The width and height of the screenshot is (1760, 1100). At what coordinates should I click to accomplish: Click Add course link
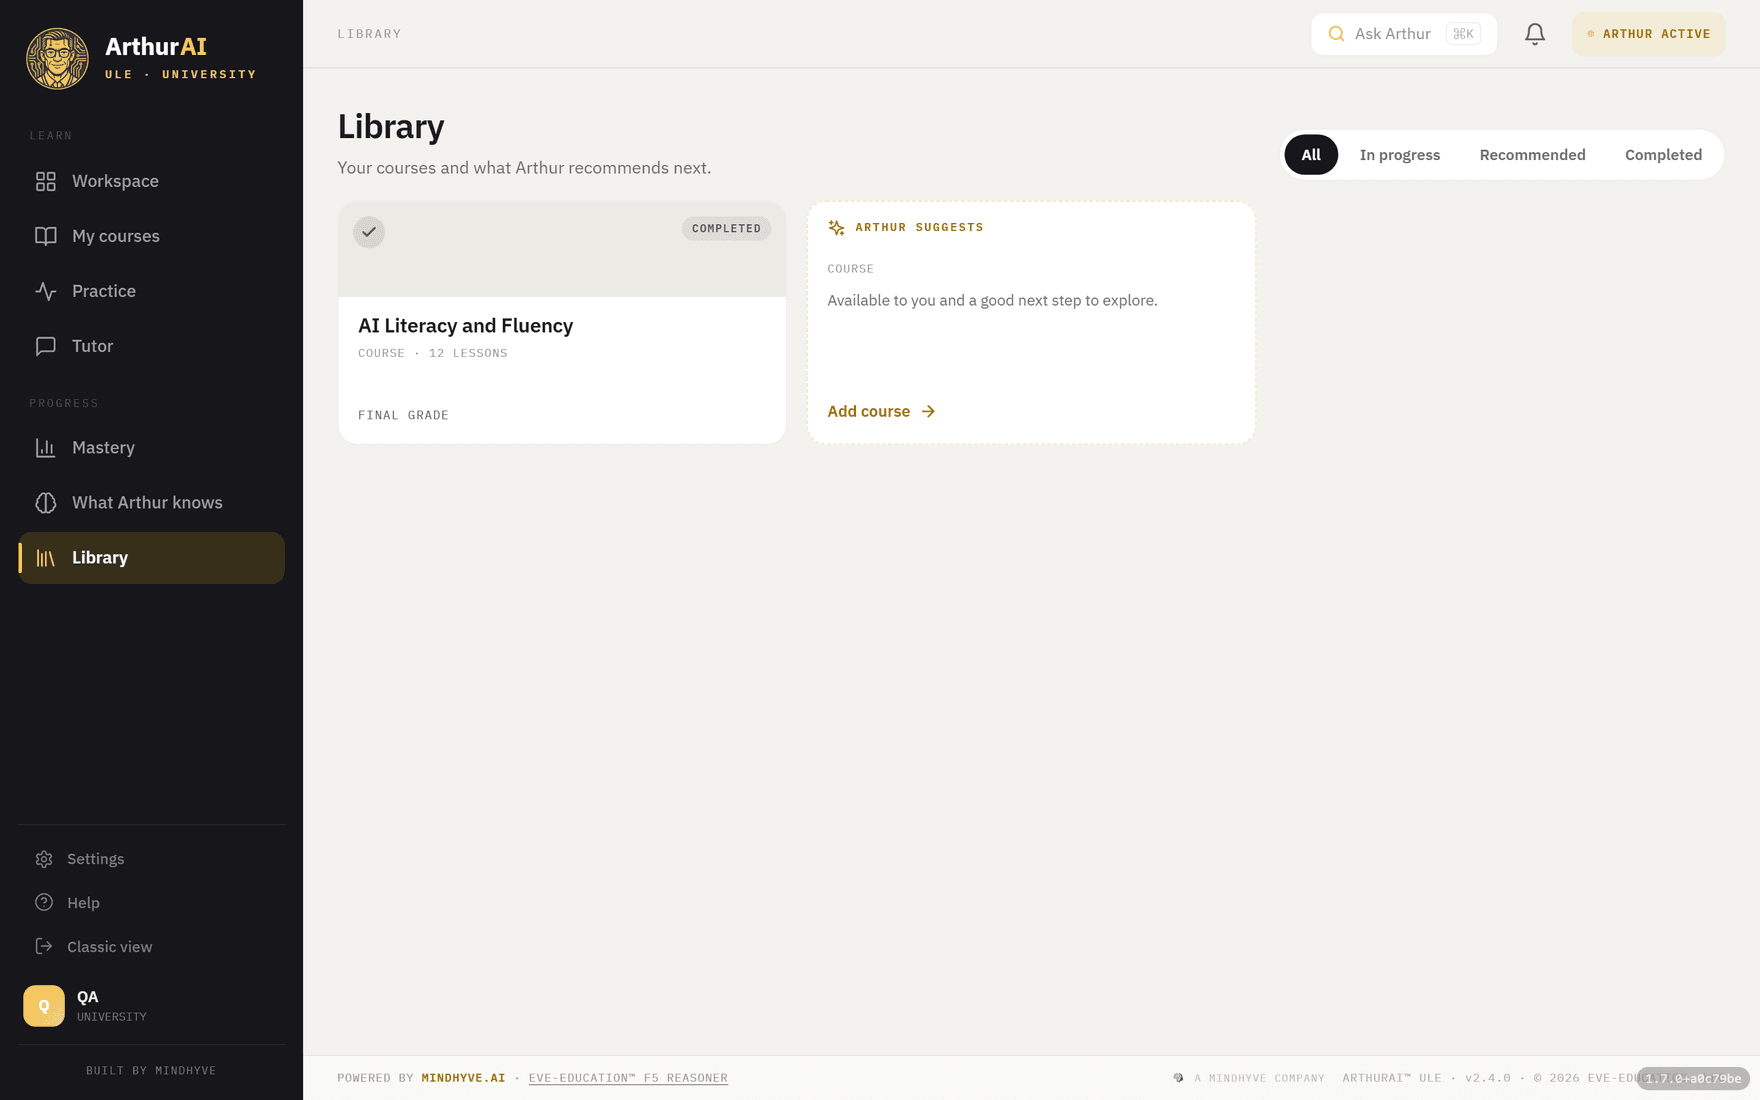click(881, 412)
